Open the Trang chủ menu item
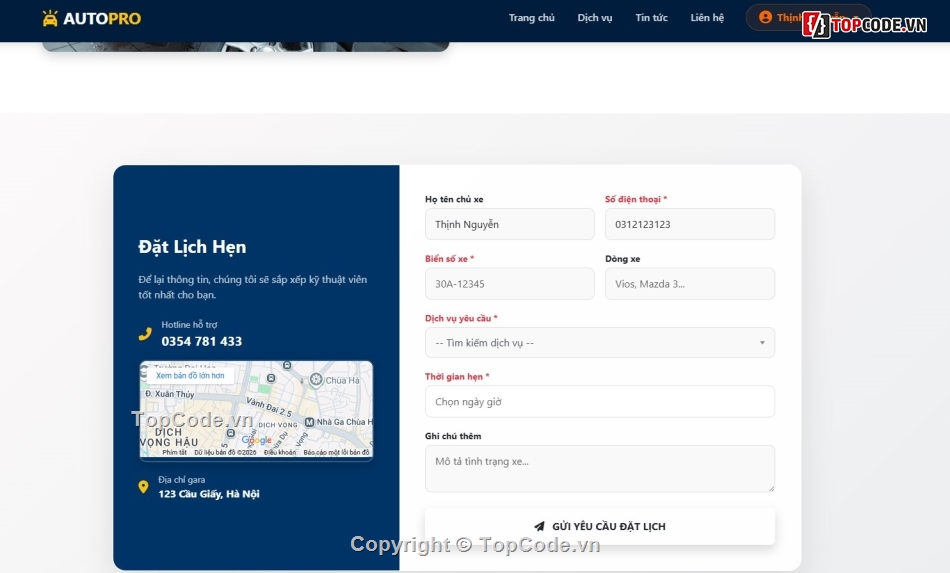 [531, 18]
